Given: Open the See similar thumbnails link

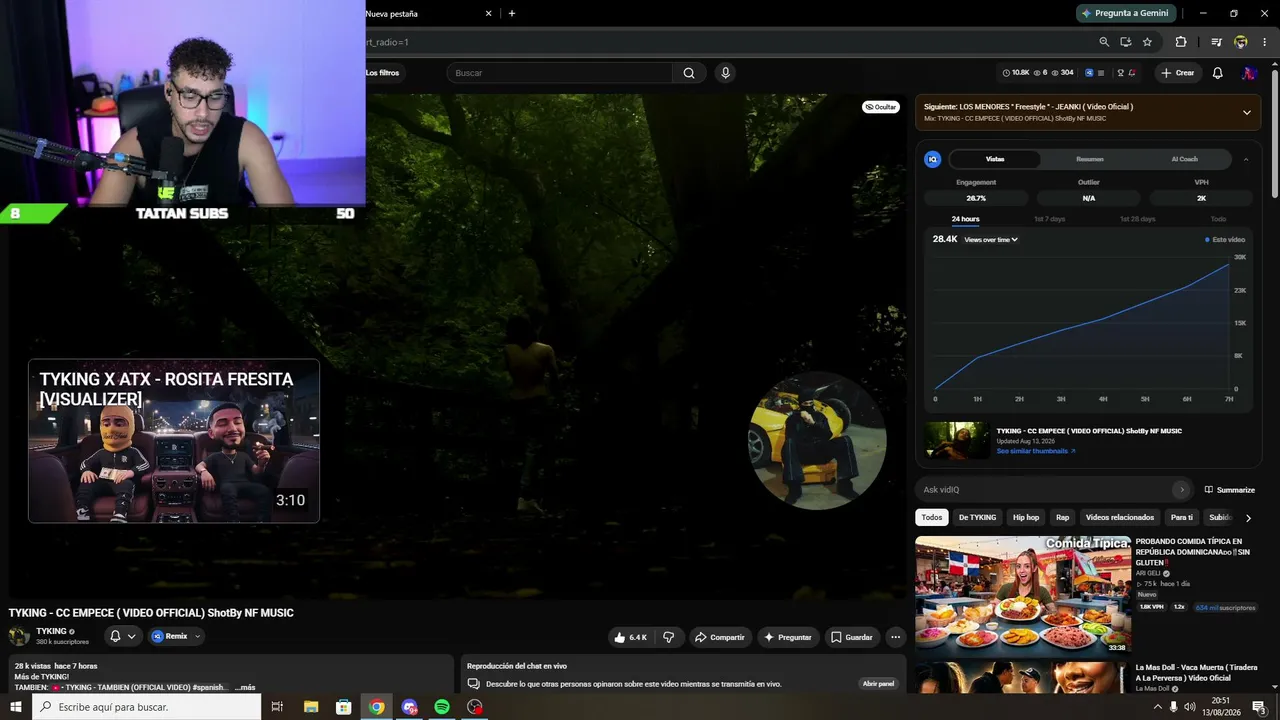Looking at the screenshot, I should pos(1036,451).
